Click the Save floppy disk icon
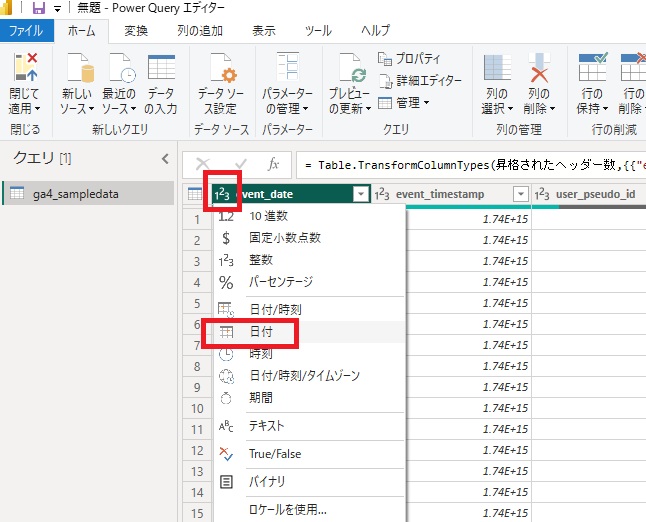 [x=39, y=7]
